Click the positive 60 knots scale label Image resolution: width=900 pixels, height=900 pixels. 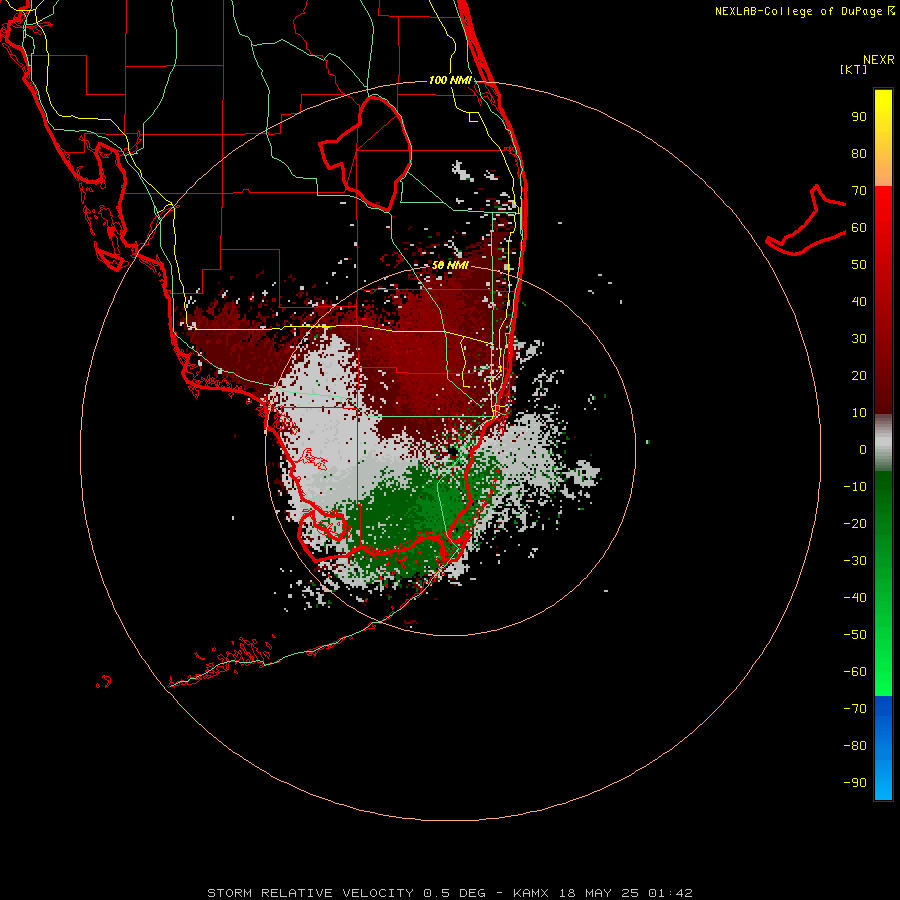859,227
